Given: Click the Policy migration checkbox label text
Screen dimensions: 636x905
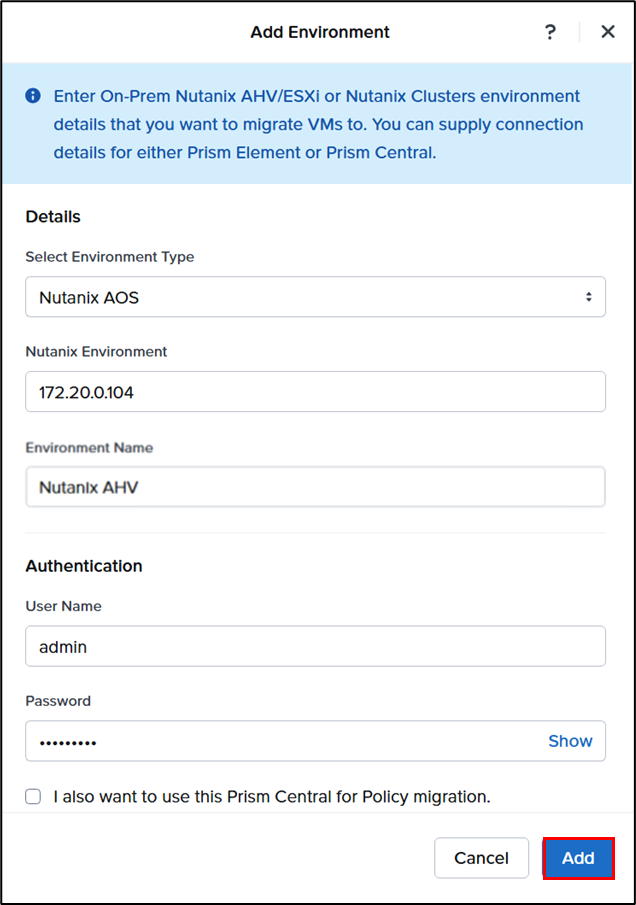Looking at the screenshot, I should click(x=271, y=797).
